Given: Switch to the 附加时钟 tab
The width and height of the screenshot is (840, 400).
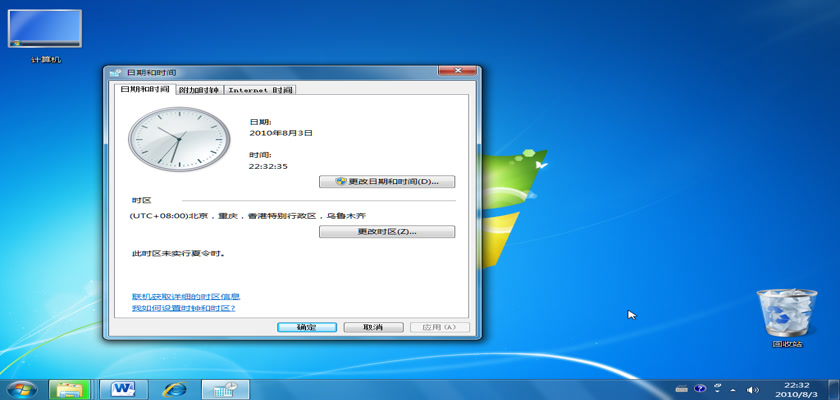Looking at the screenshot, I should [x=198, y=90].
